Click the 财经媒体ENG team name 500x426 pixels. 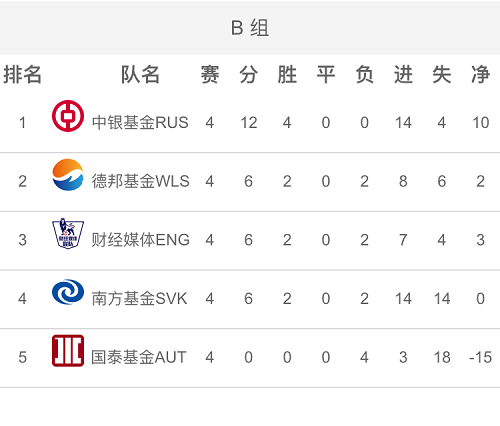point(141,240)
